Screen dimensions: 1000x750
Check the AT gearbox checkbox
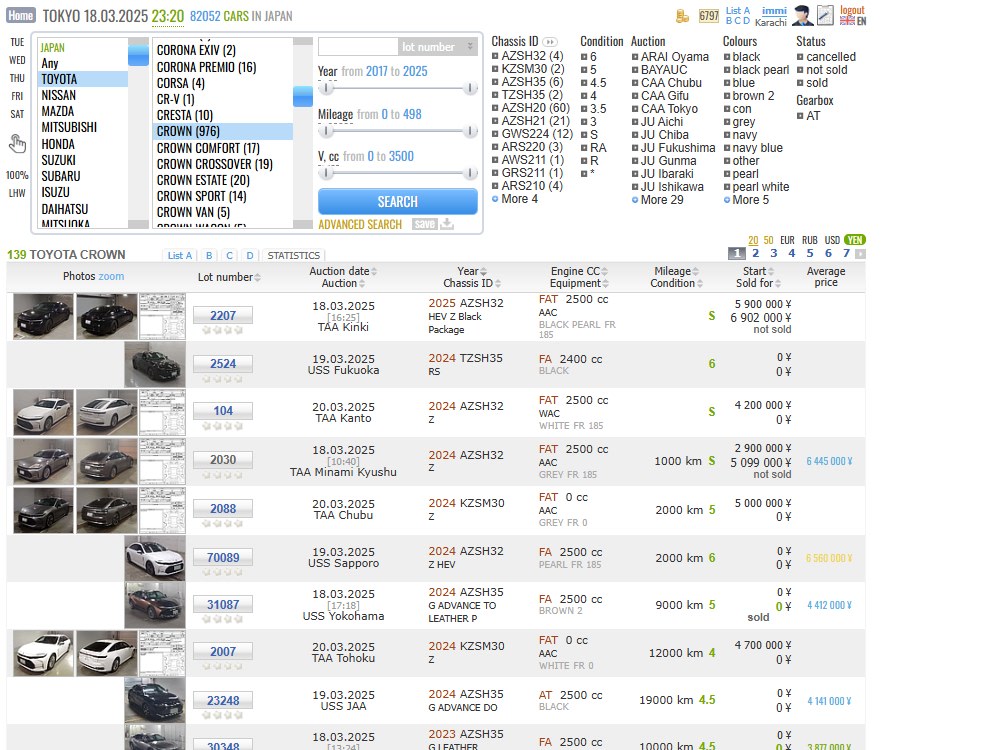click(x=800, y=116)
